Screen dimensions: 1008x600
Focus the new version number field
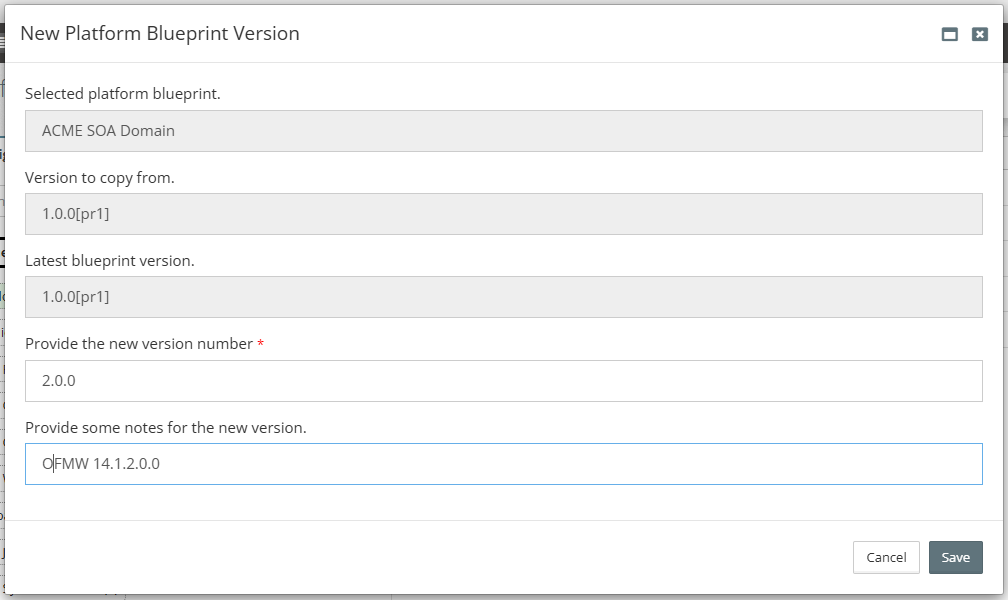tap(503, 381)
